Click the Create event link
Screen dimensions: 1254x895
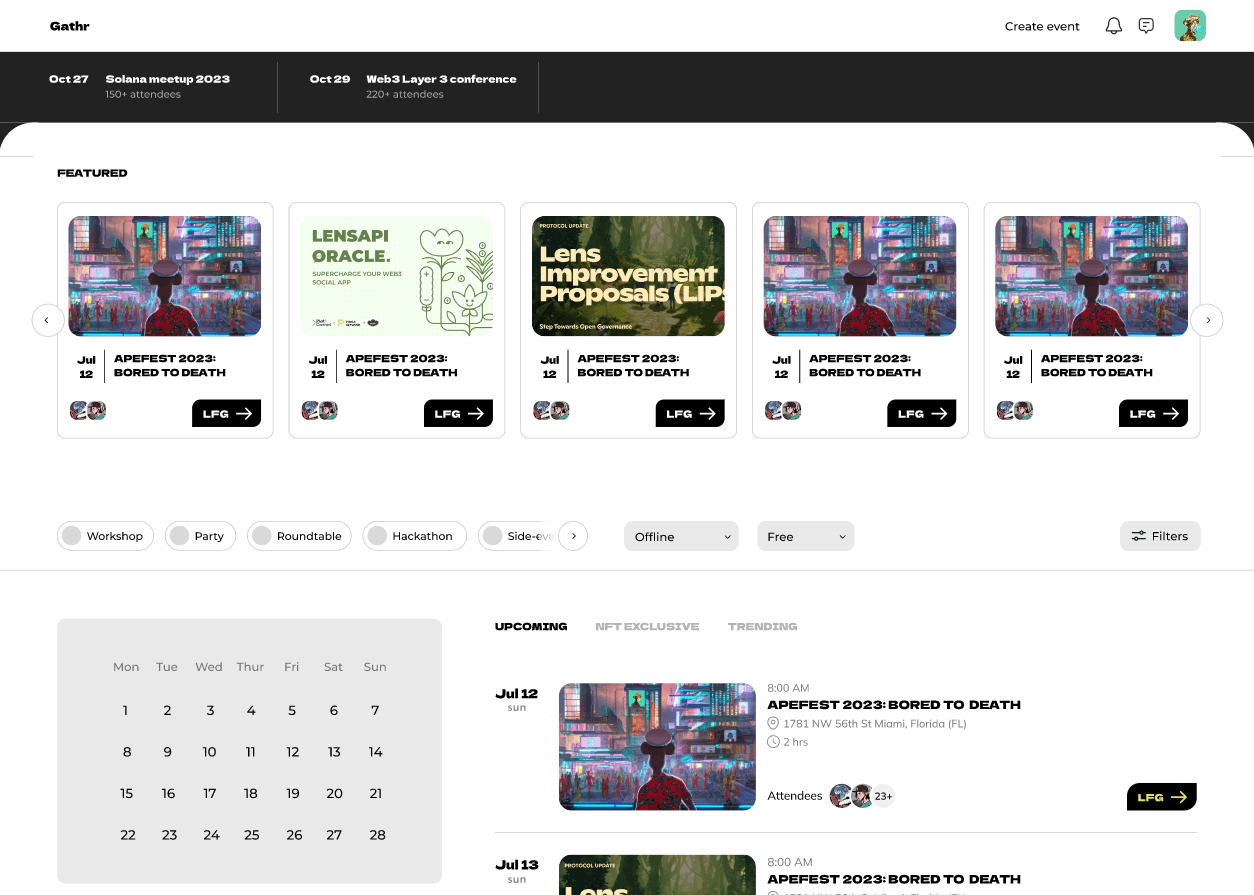pyautogui.click(x=1042, y=27)
